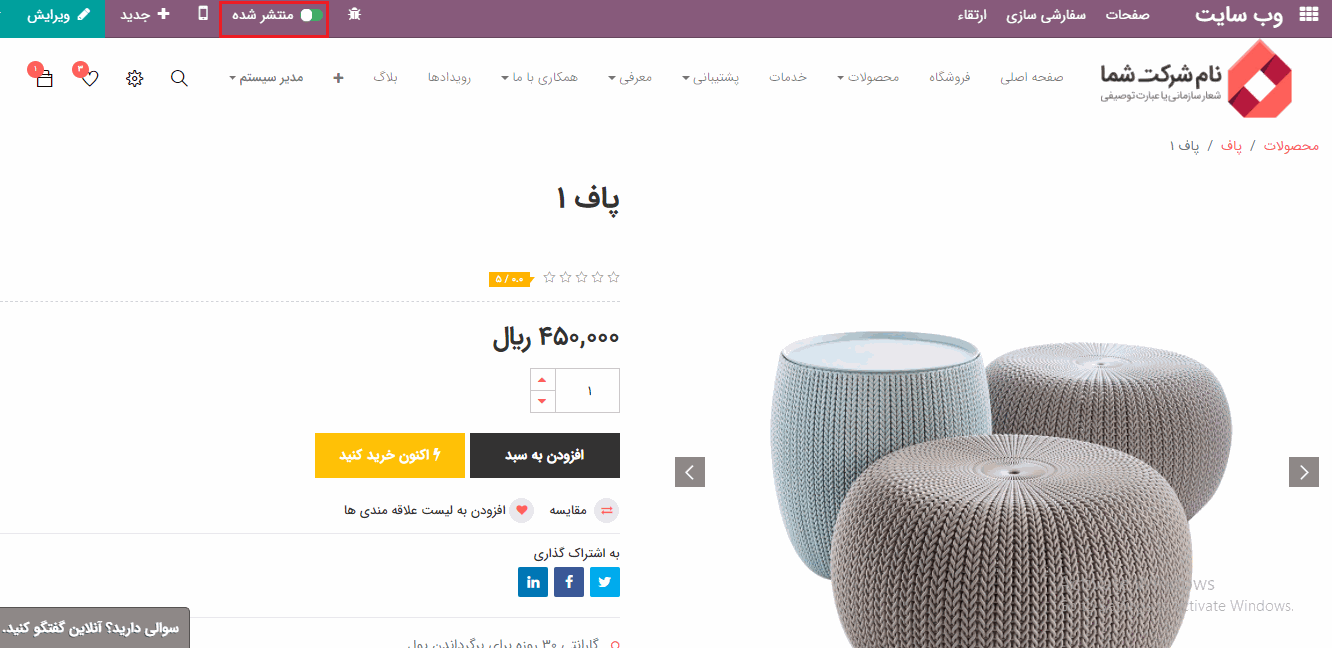Expand the پشتیبانی dropdown menu
This screenshot has height=648, width=1332.
pos(710,78)
